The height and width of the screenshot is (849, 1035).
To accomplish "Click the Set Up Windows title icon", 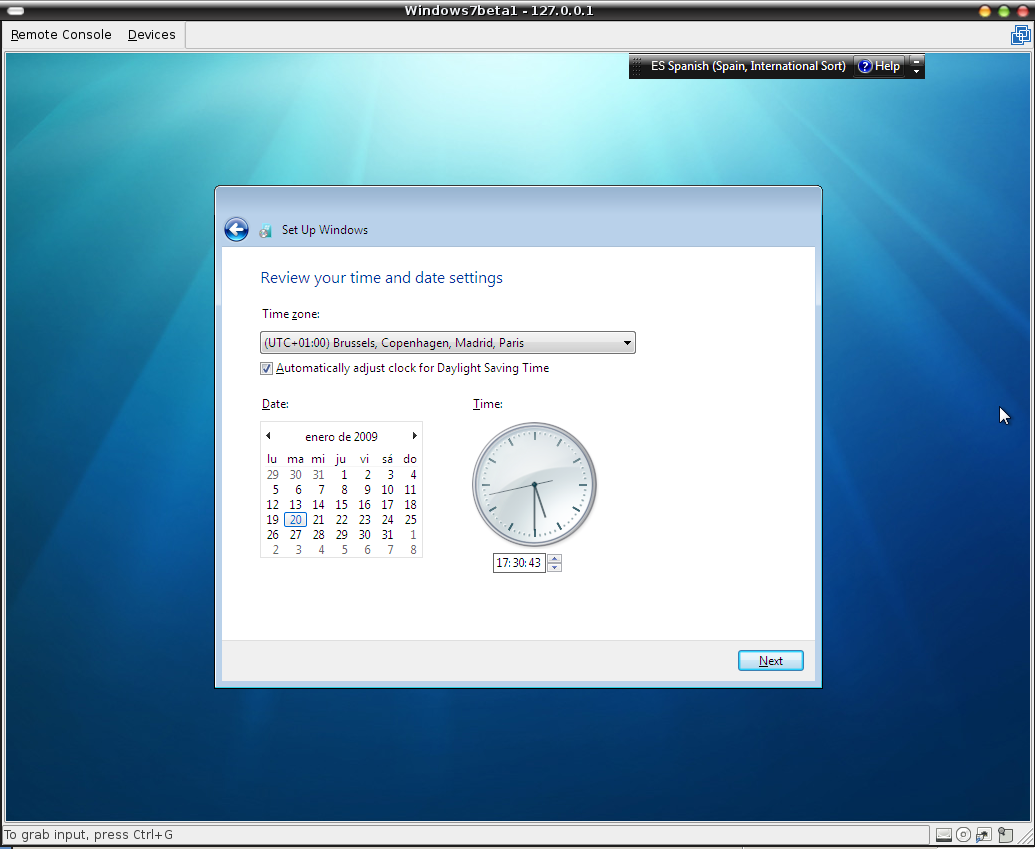I will click(x=265, y=230).
